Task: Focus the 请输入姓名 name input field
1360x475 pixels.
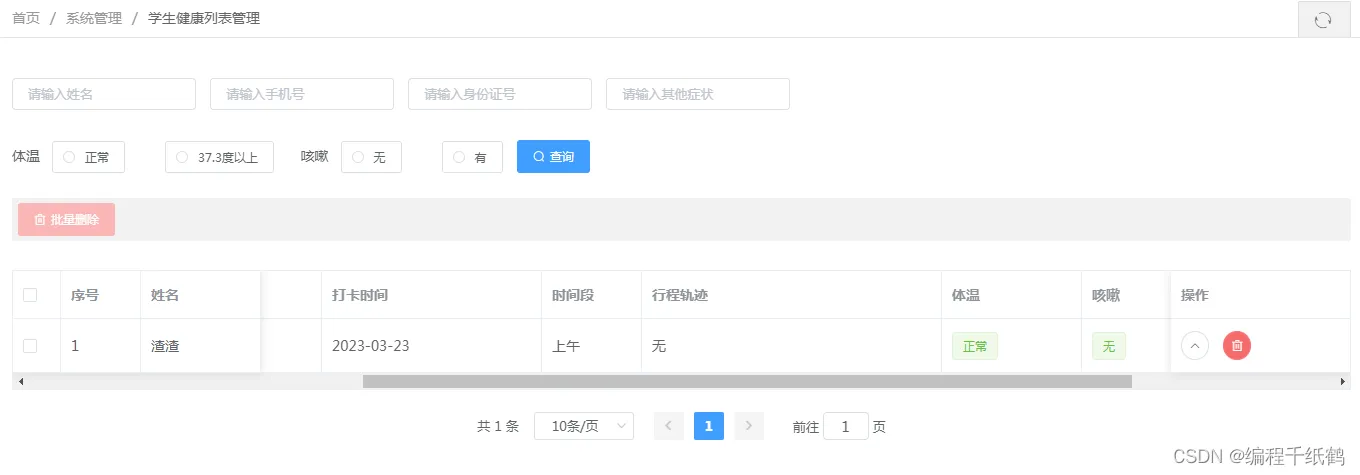Action: pyautogui.click(x=104, y=94)
